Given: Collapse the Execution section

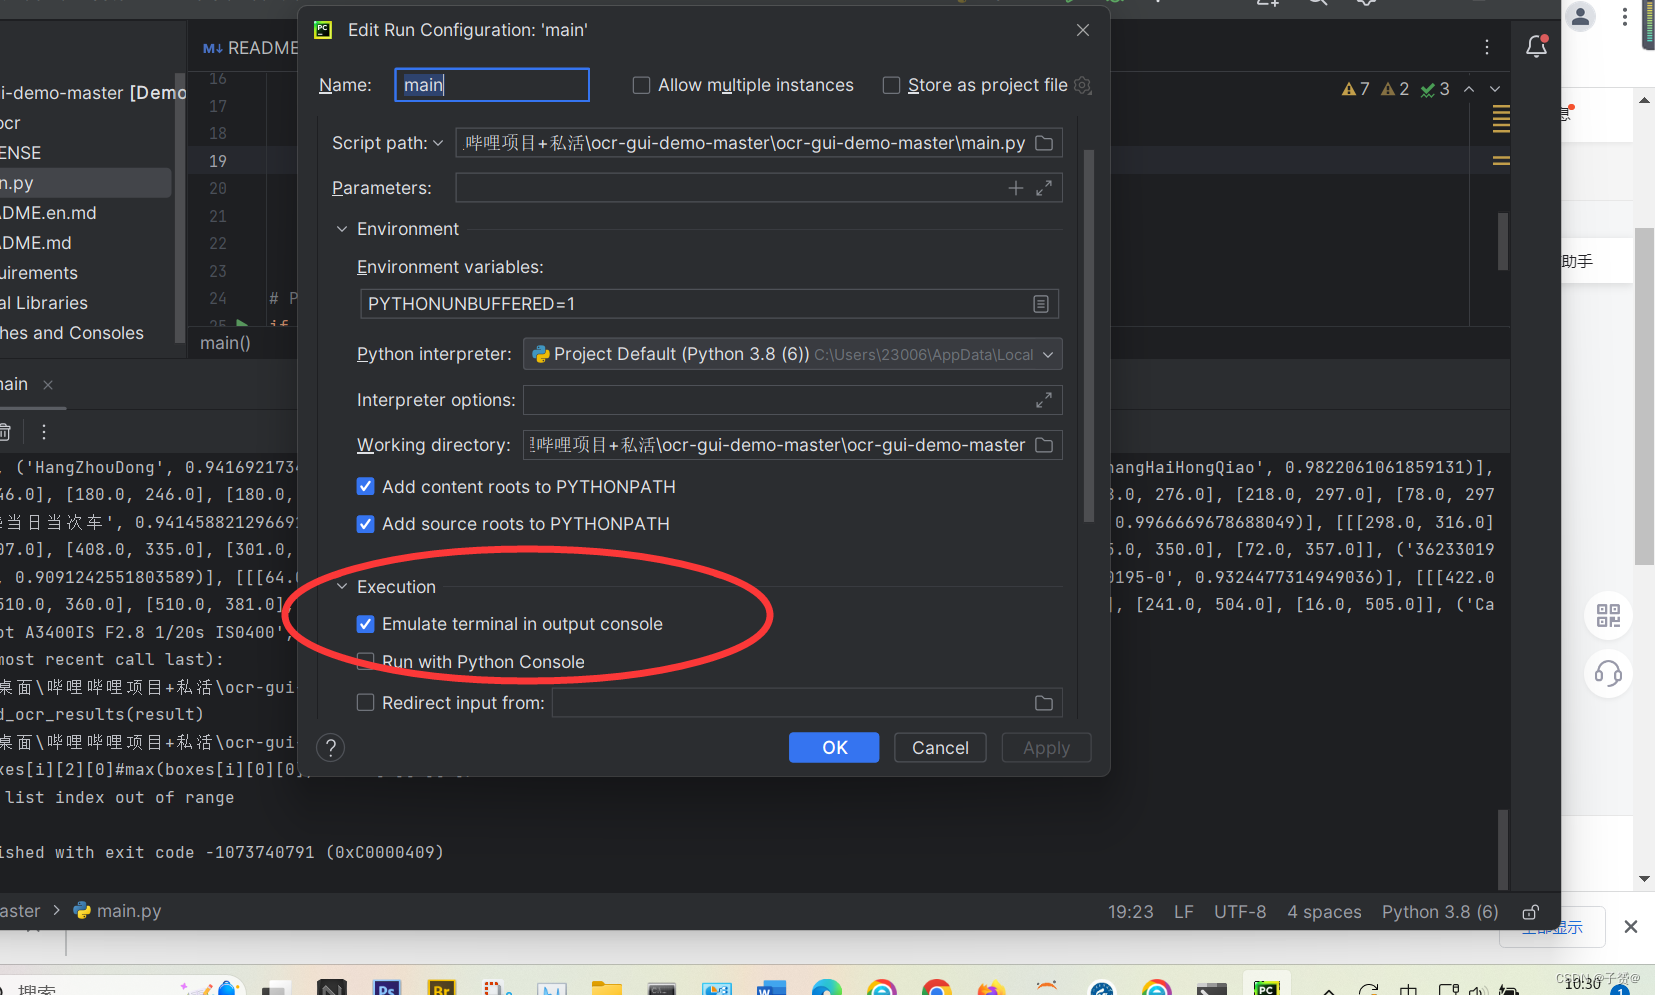Looking at the screenshot, I should [x=341, y=586].
